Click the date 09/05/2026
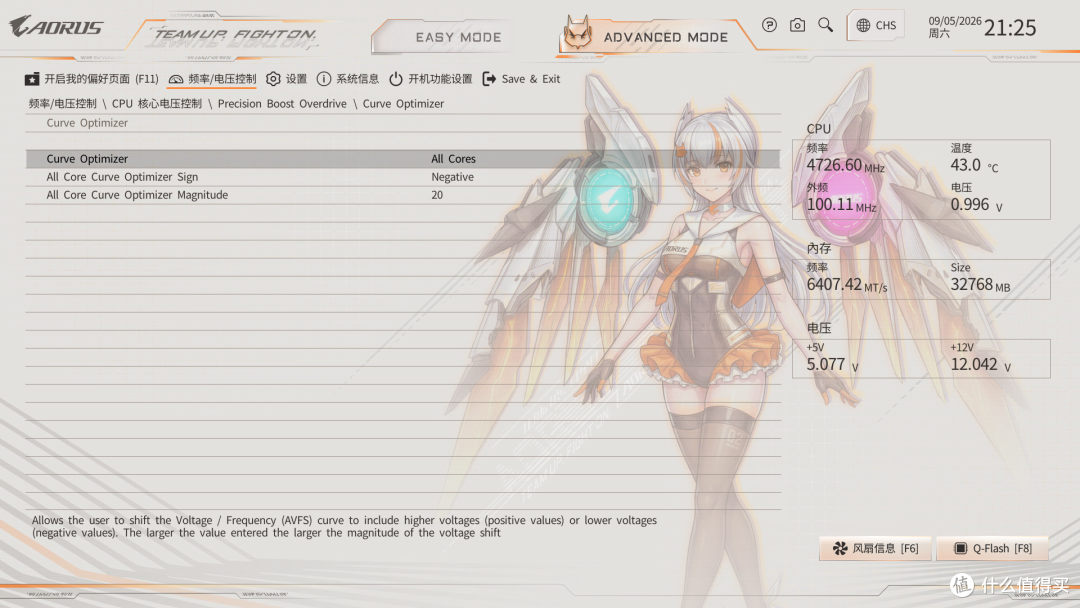 click(955, 21)
